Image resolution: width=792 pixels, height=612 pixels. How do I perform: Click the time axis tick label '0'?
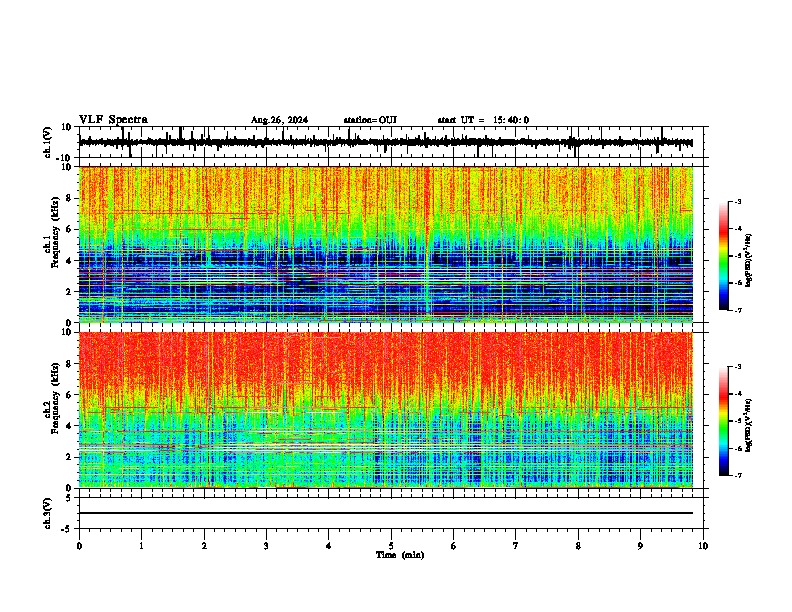79,546
